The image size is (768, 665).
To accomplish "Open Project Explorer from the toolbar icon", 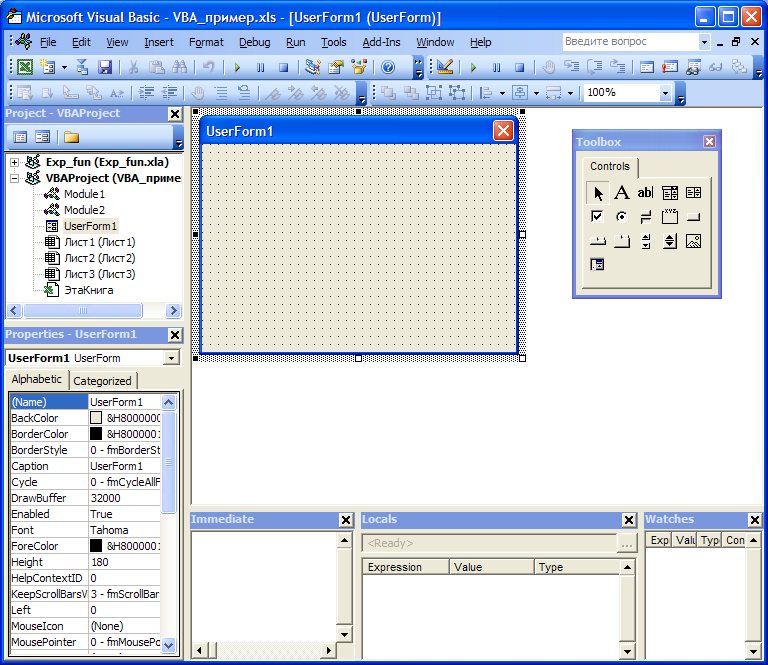I will click(312, 67).
